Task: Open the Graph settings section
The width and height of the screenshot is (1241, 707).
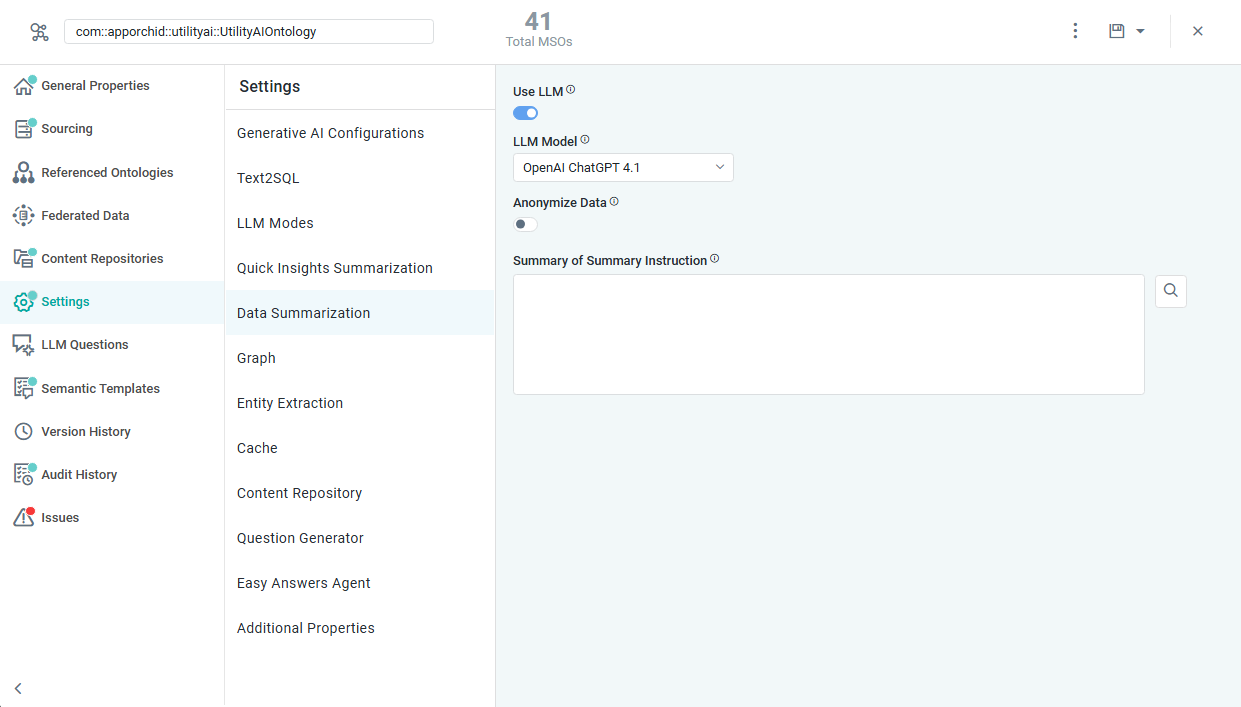Action: (x=360, y=358)
